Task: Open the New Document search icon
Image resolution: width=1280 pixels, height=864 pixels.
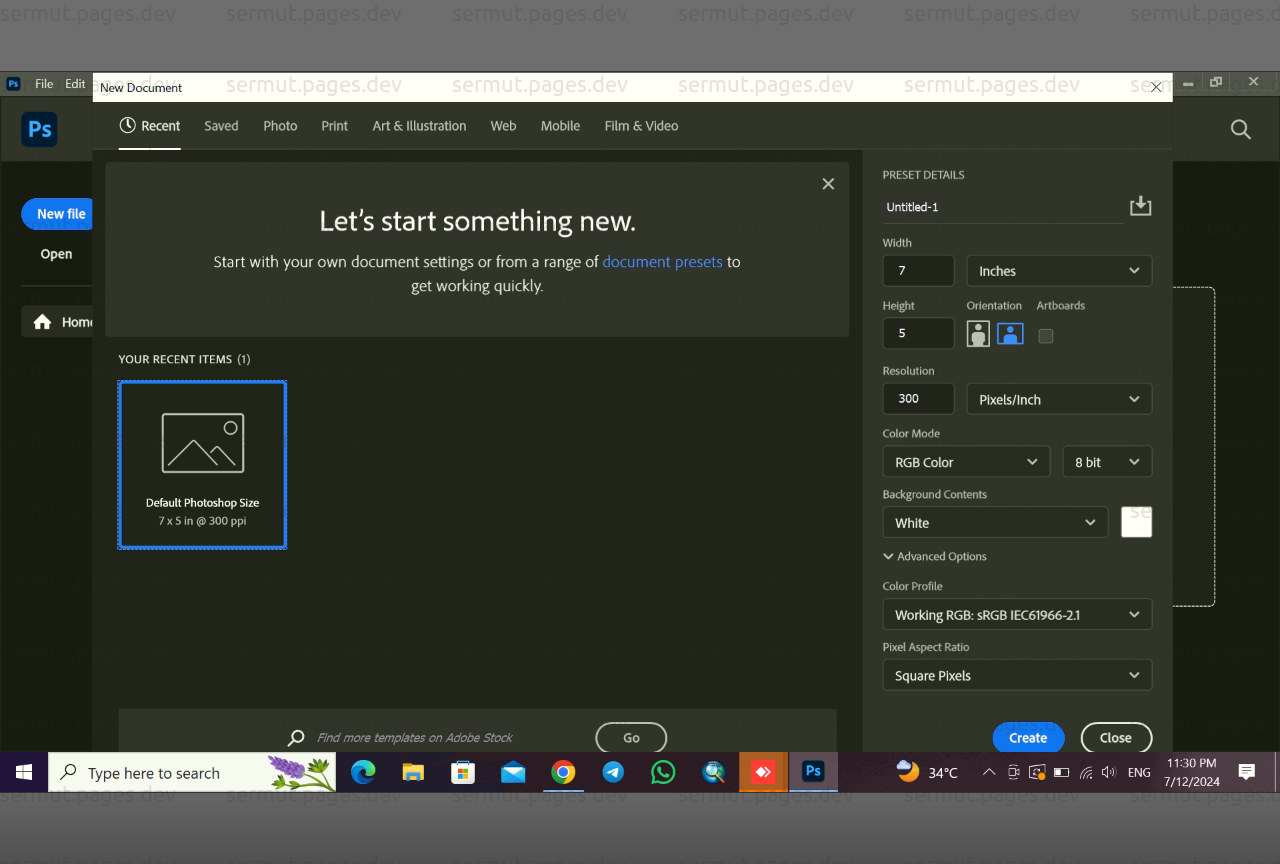Action: tap(1240, 130)
